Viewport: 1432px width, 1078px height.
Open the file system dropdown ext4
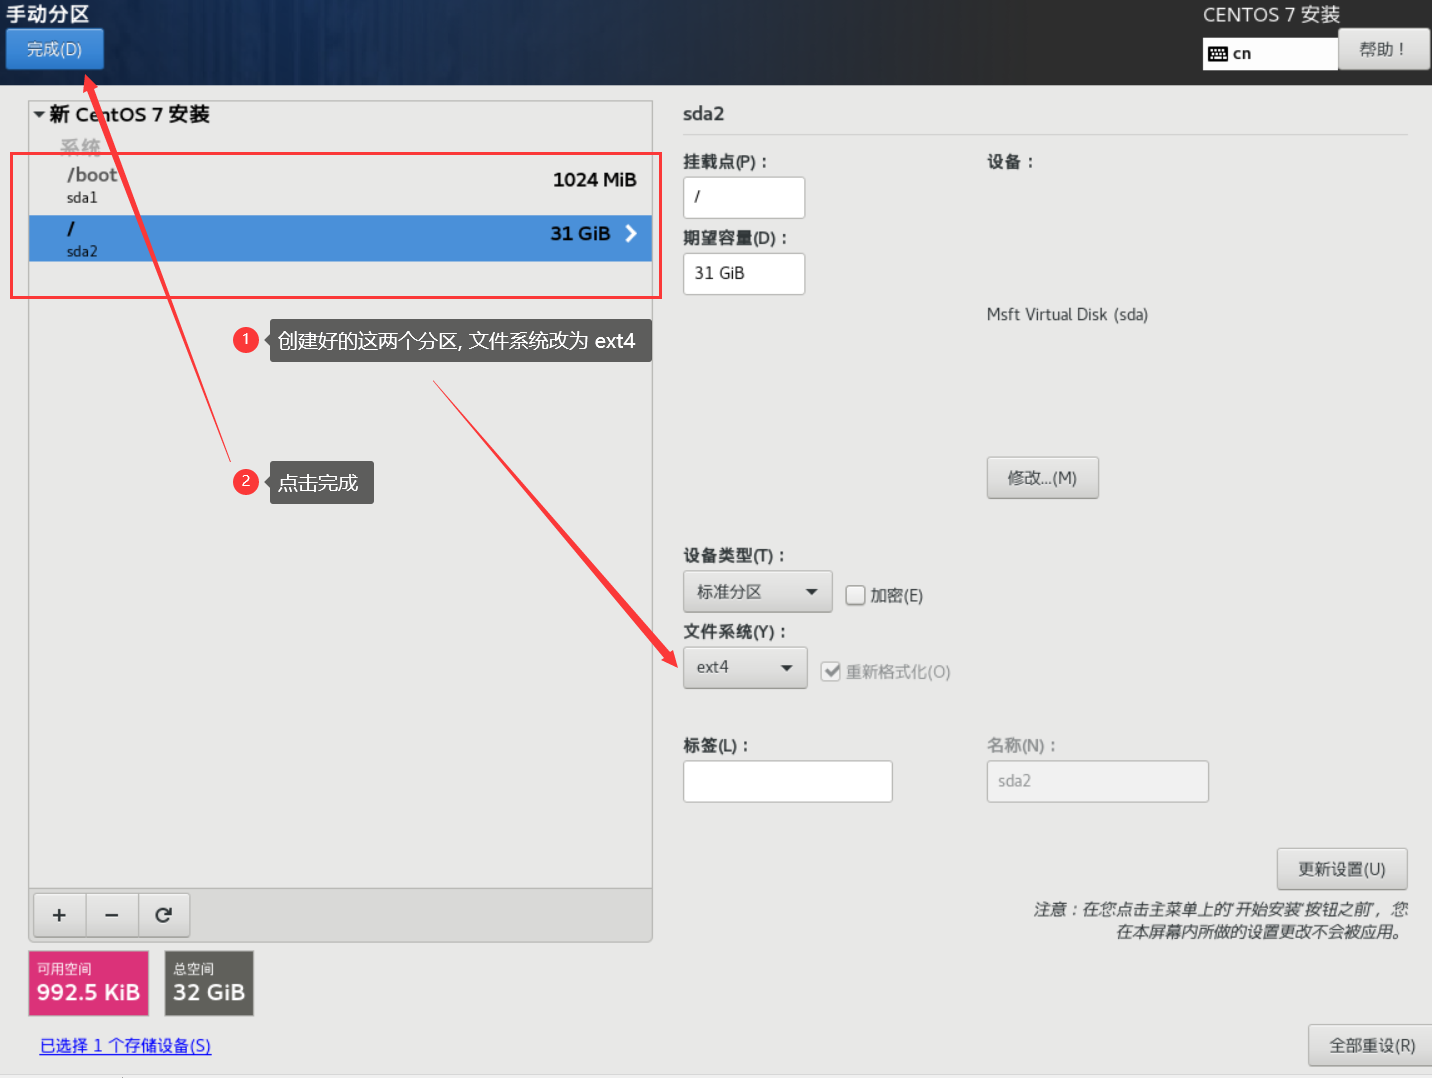click(x=745, y=667)
